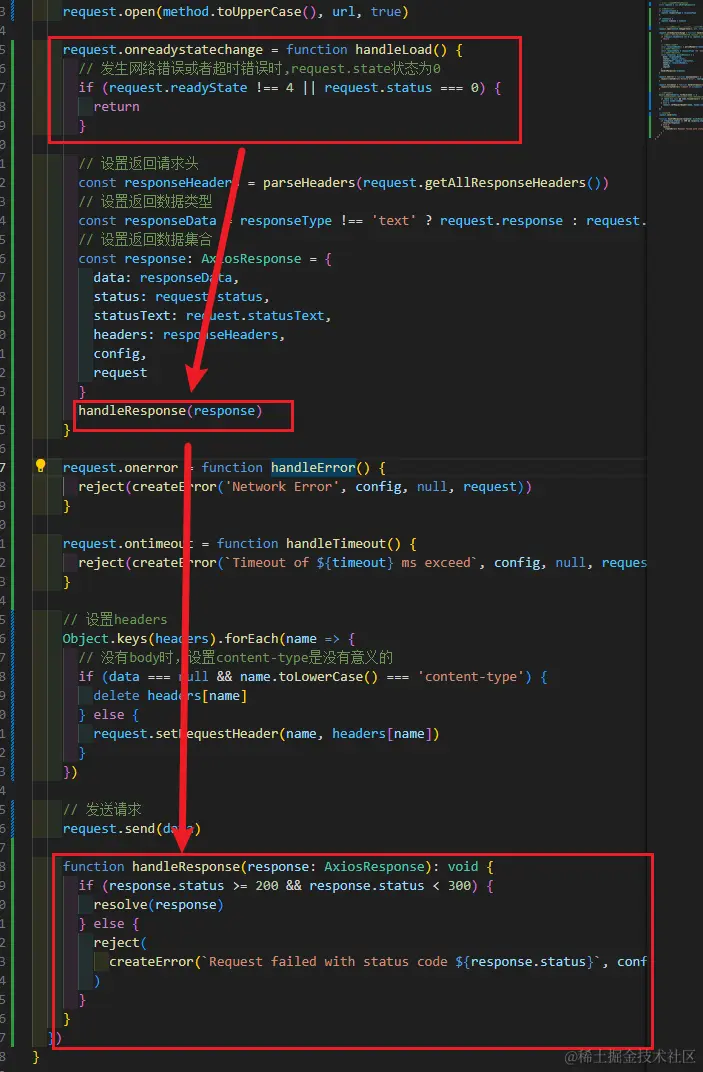Click Request failed with status code string
This screenshot has height=1072, width=703.
[398, 961]
